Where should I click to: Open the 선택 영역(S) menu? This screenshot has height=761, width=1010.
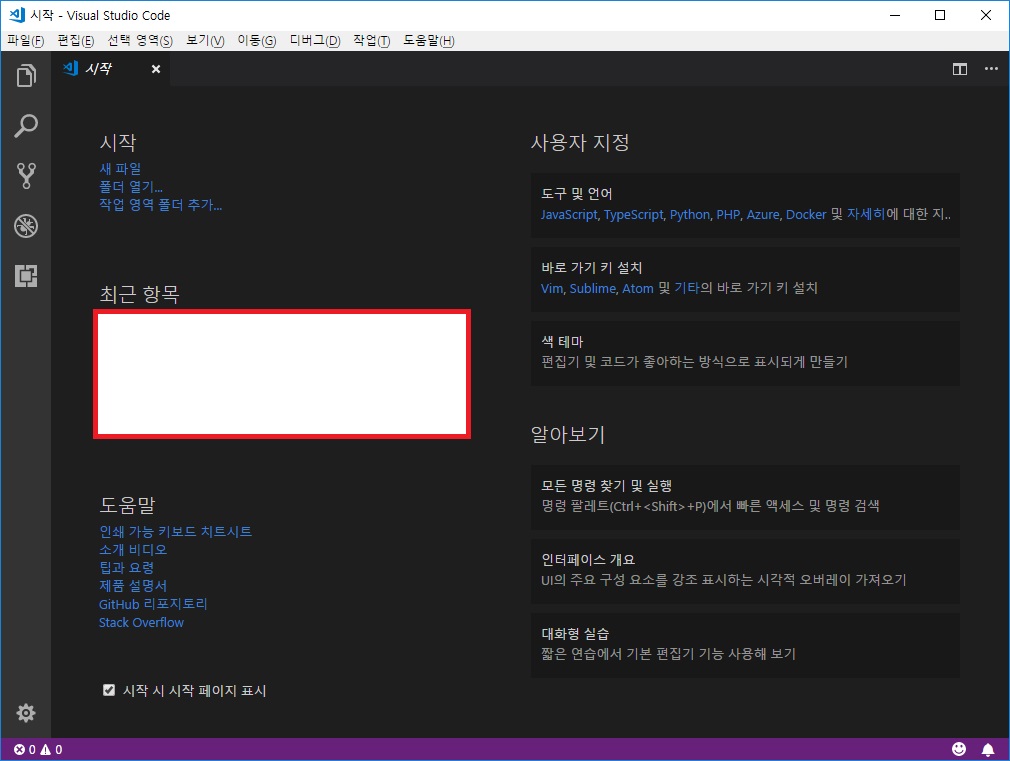140,41
